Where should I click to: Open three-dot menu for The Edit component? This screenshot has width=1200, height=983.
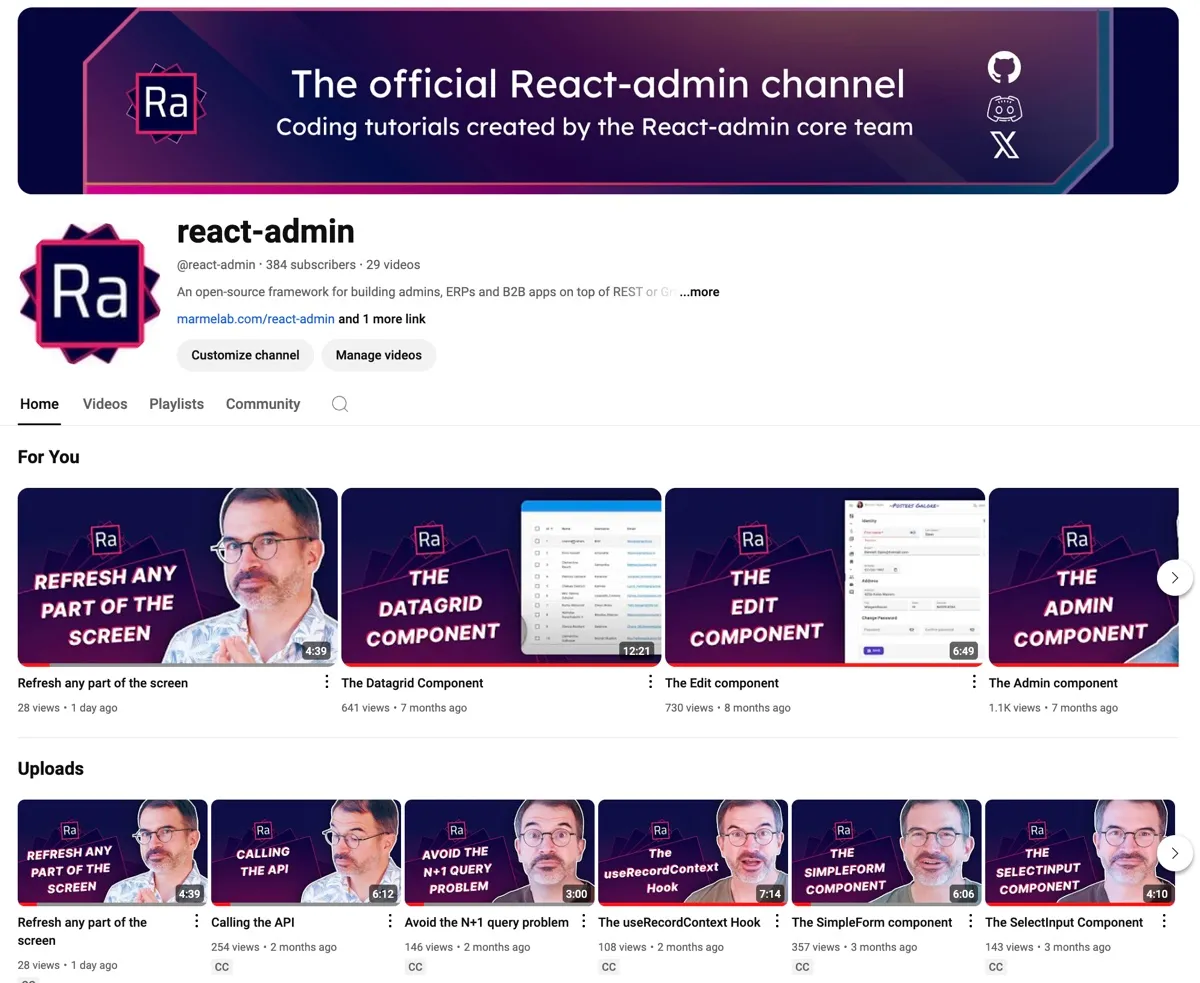(974, 682)
